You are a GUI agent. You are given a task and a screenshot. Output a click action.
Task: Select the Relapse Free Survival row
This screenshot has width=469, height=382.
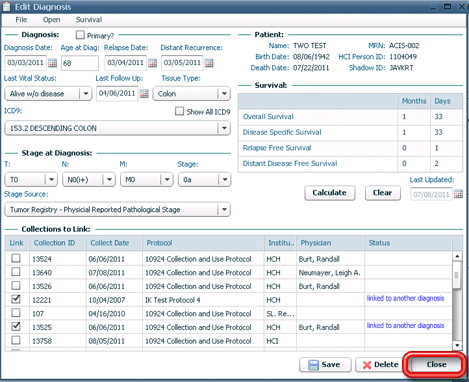(350, 148)
